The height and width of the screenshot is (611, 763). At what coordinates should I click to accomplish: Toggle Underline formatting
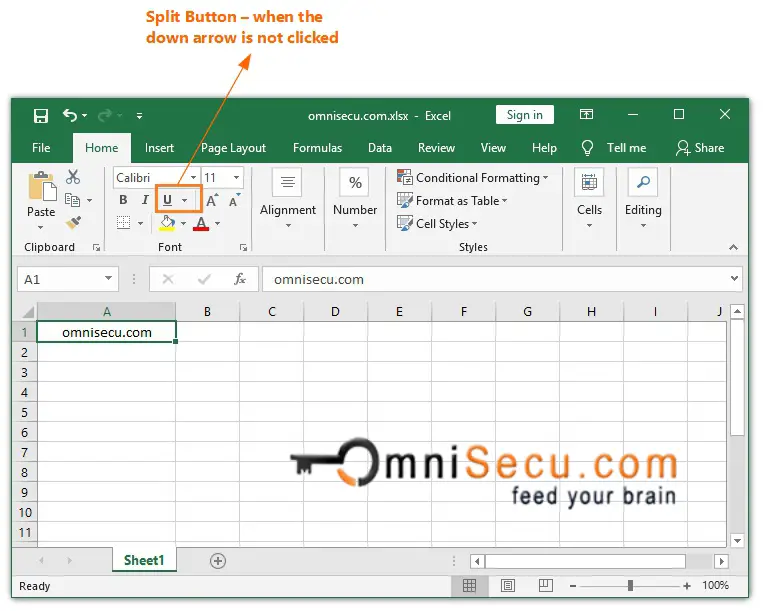(167, 200)
